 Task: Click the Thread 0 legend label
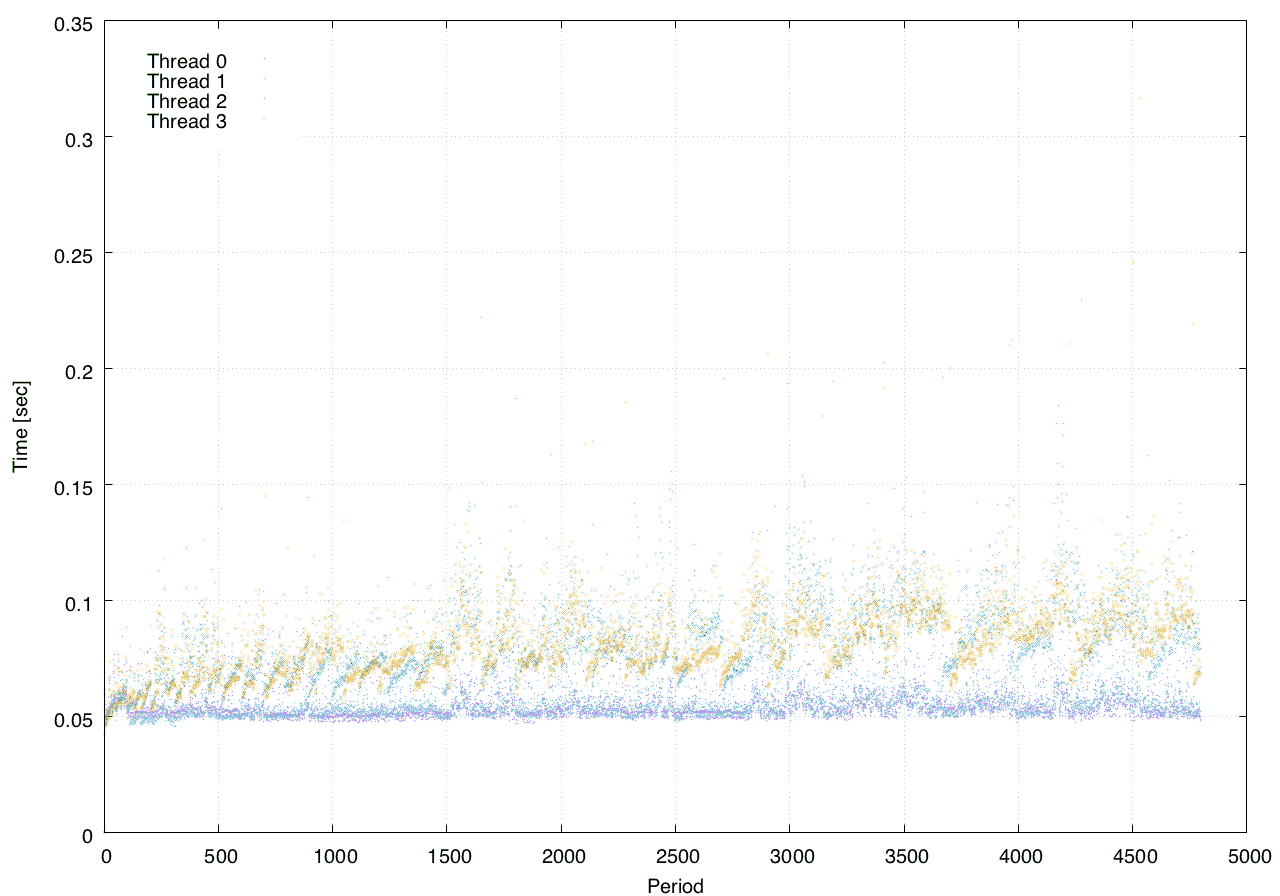point(187,61)
